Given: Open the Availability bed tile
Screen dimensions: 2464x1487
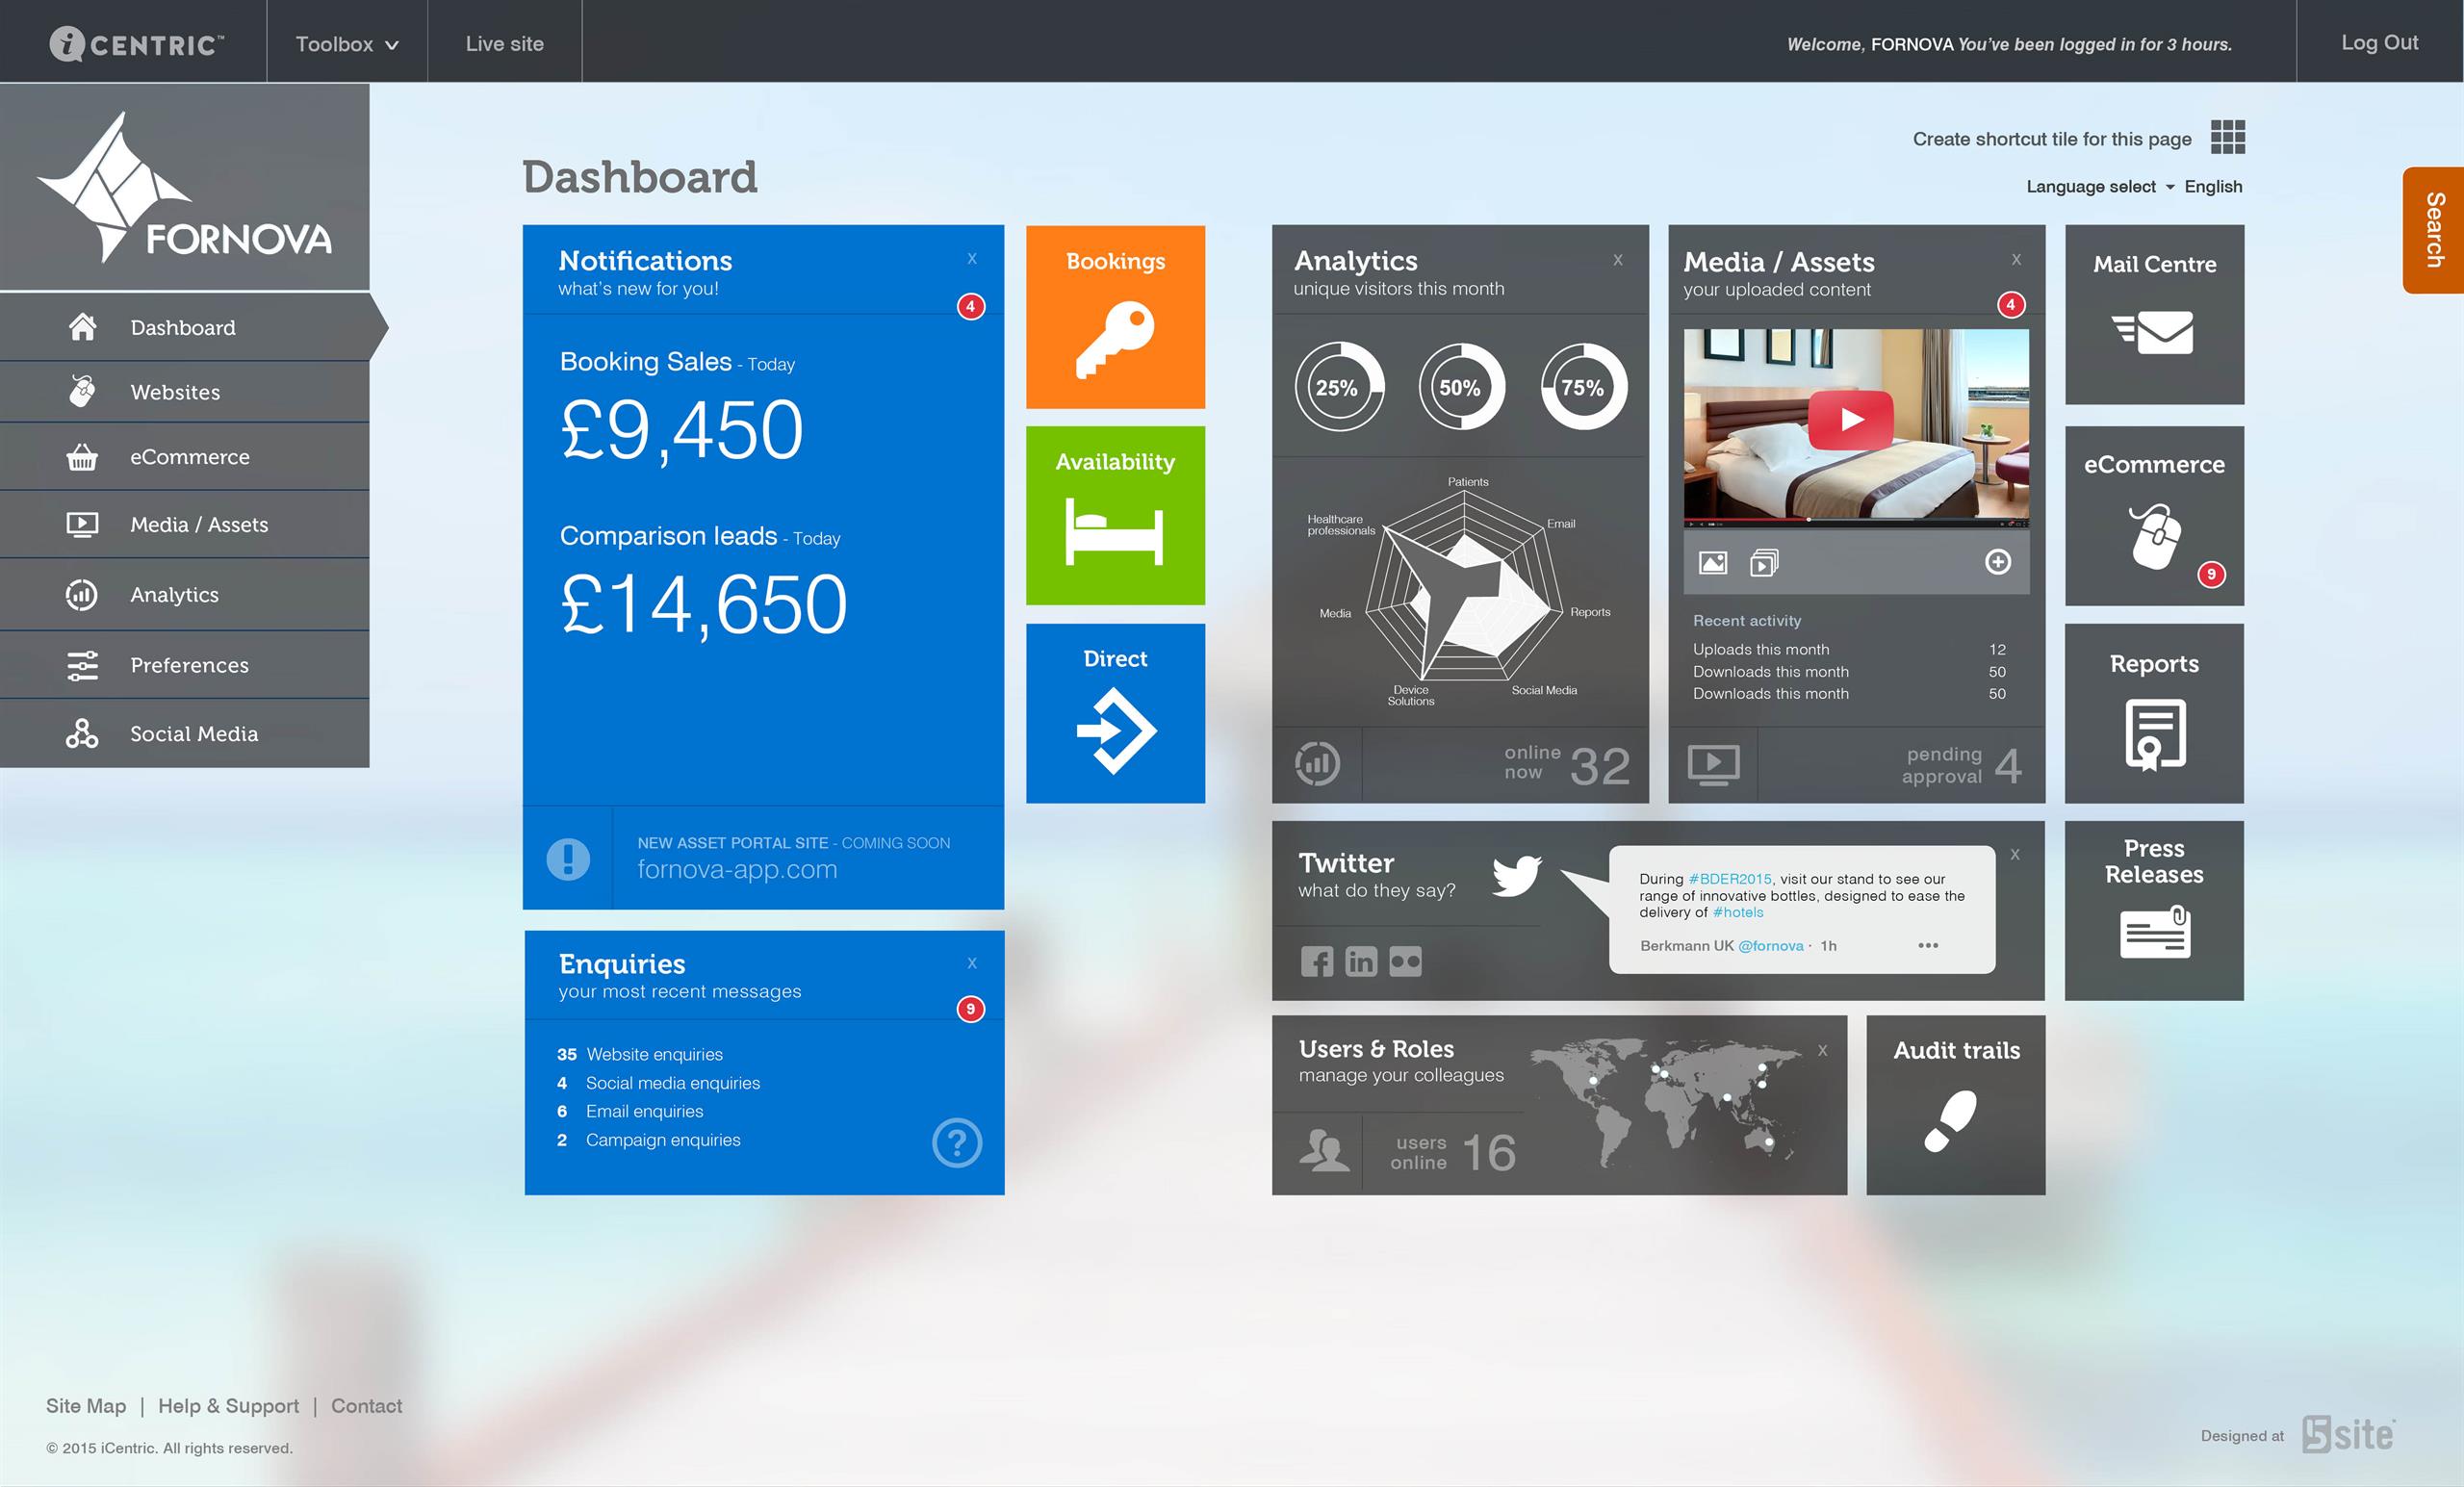Looking at the screenshot, I should click(x=1115, y=515).
